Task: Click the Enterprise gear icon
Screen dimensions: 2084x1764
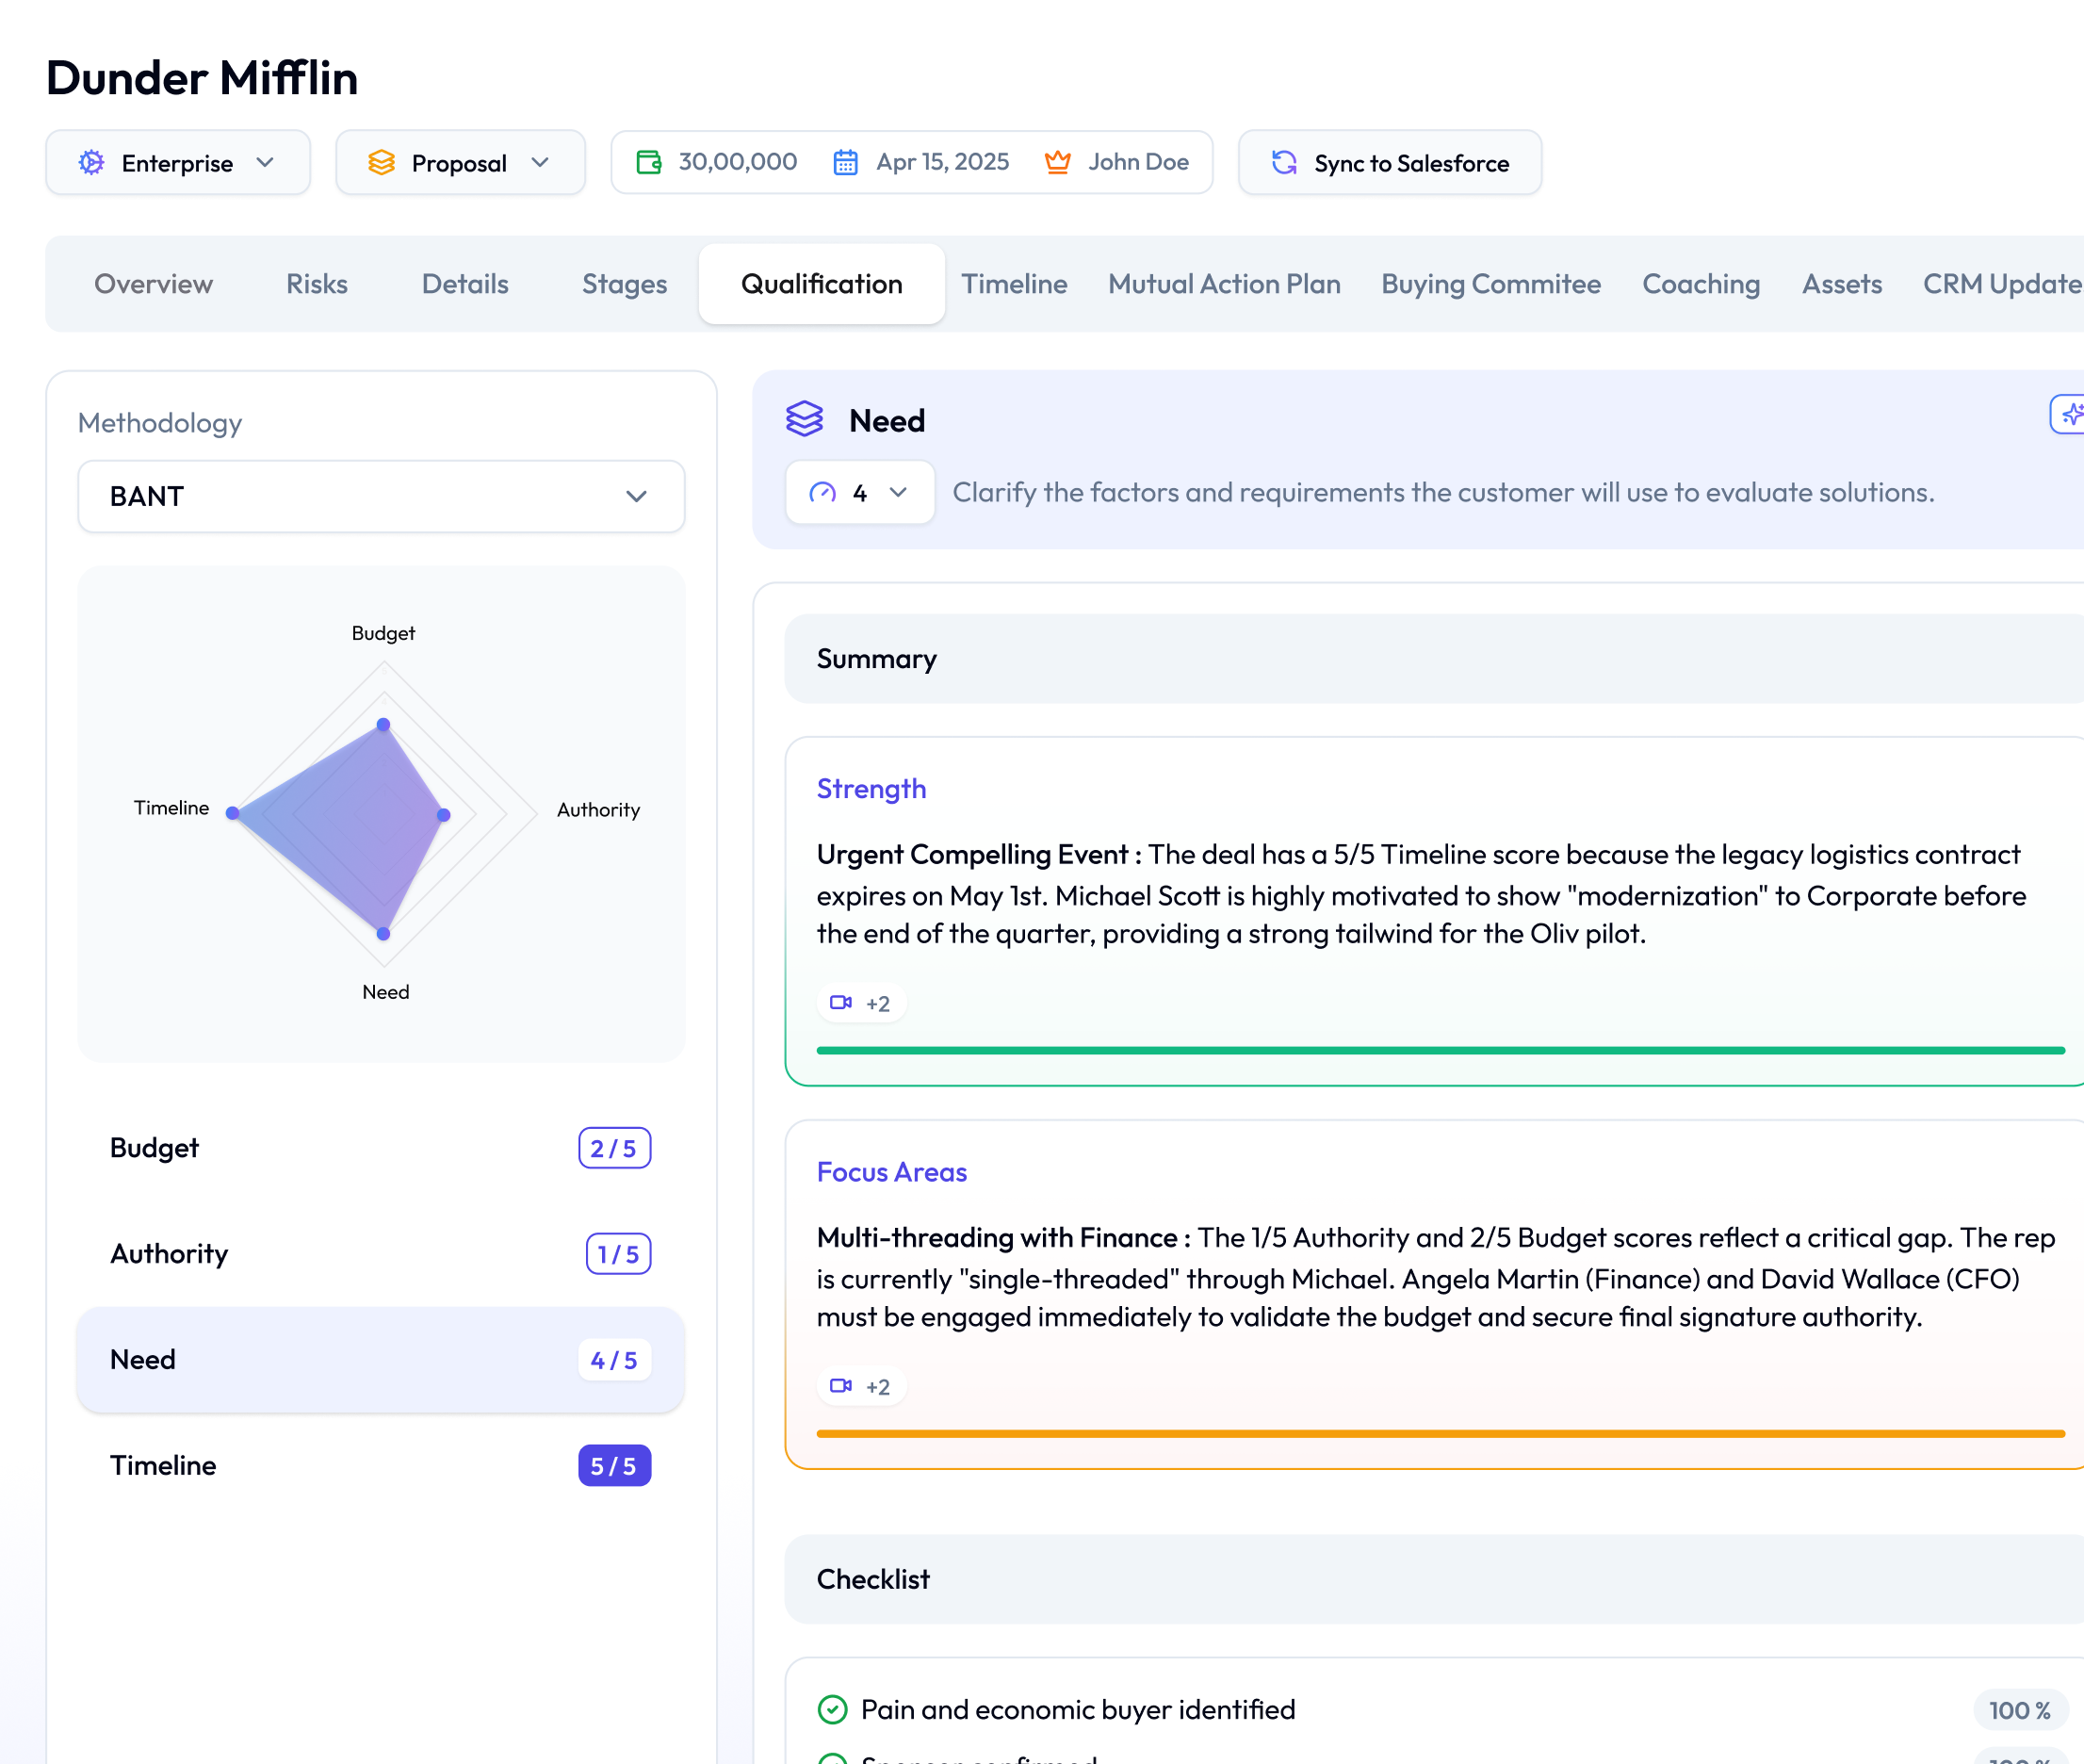Action: [x=92, y=162]
